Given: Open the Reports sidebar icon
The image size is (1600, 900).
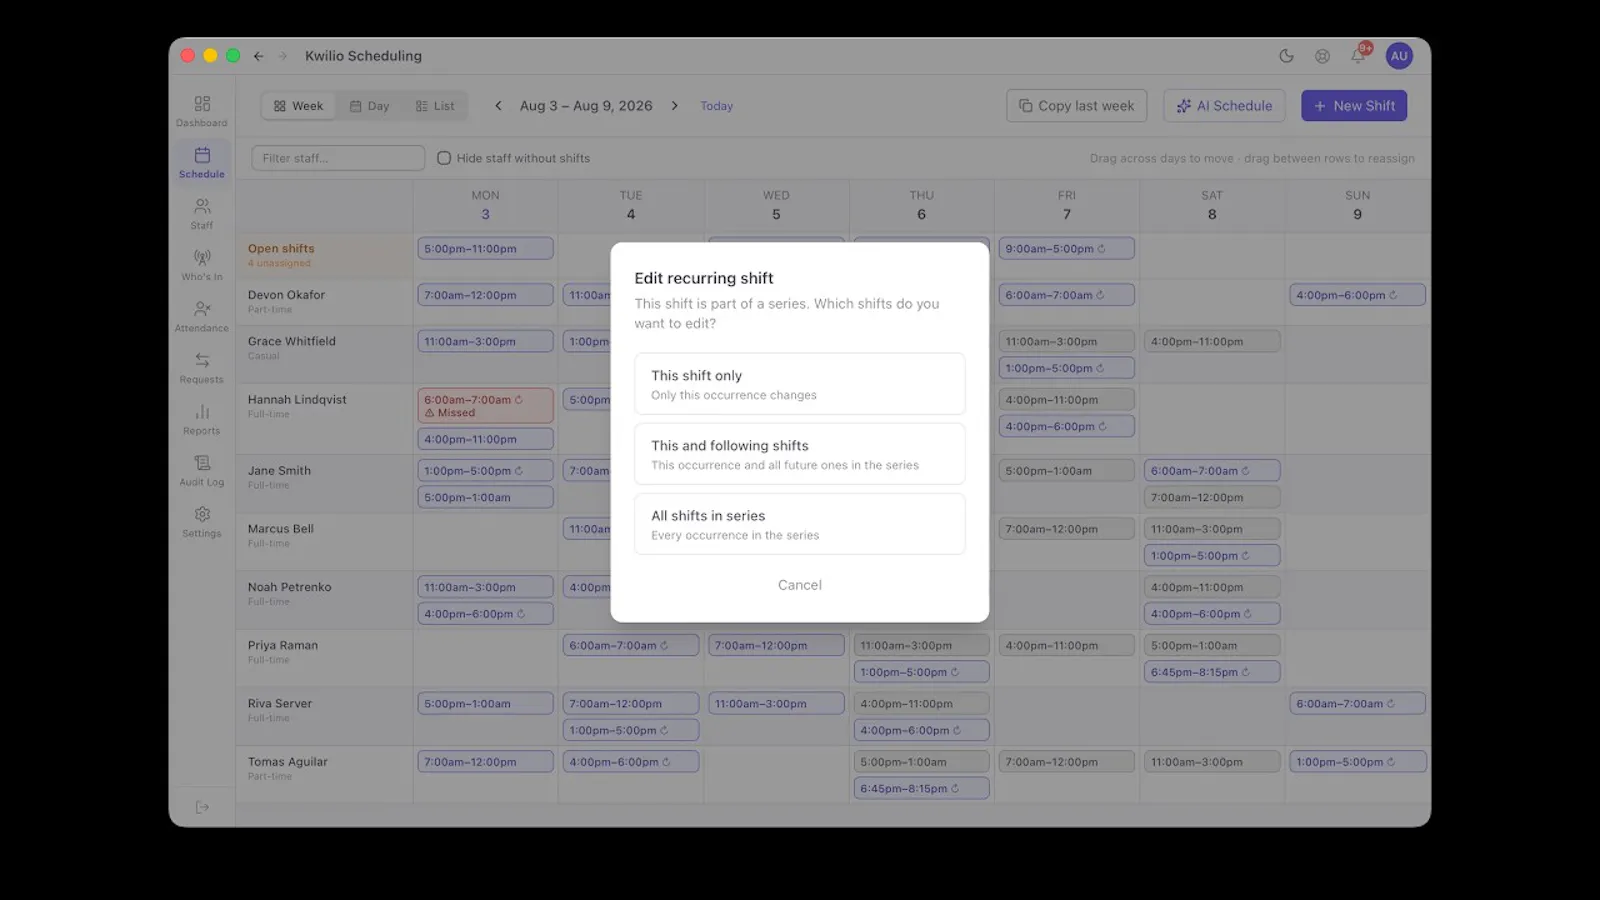Looking at the screenshot, I should coord(202,419).
